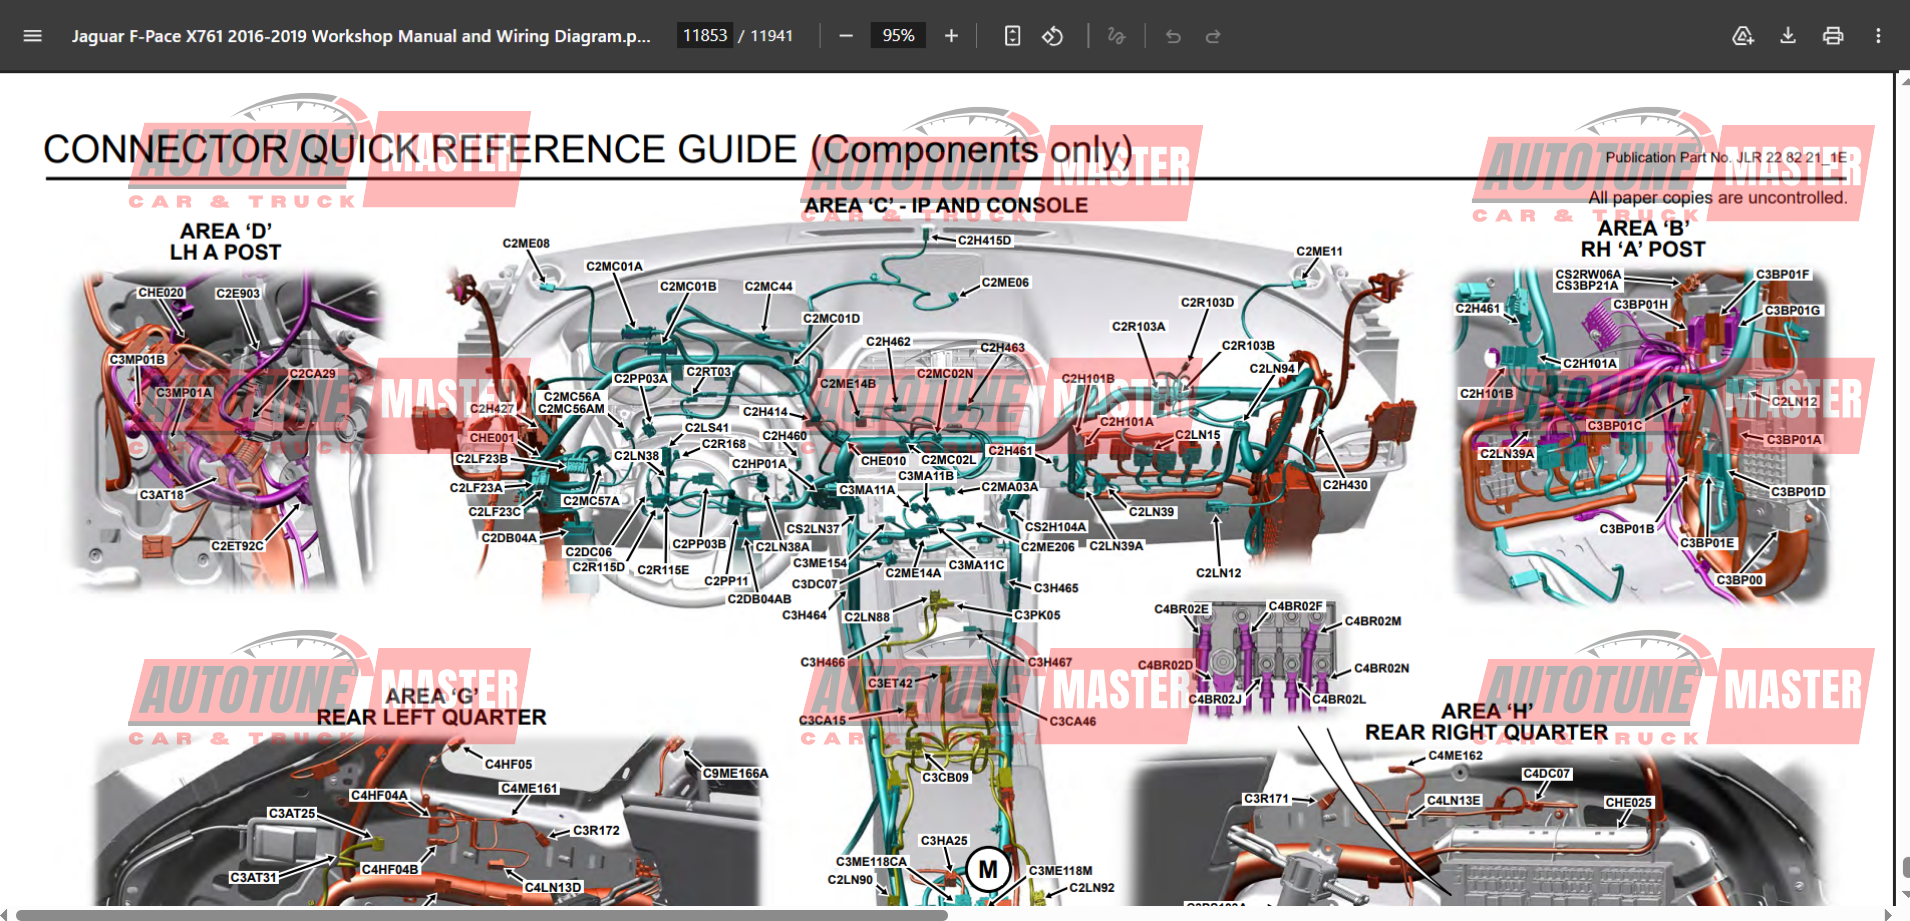Open the more actions three-dot menu
Image resolution: width=1910 pixels, height=921 pixels.
tap(1878, 36)
